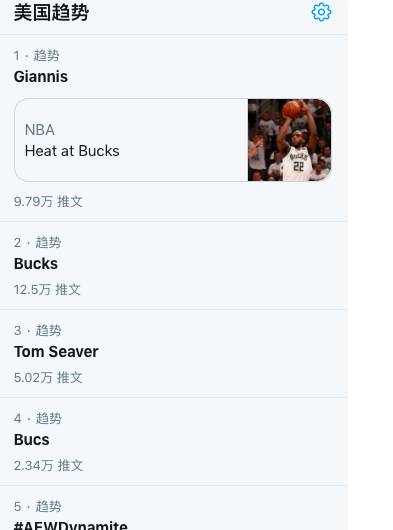Click the '3 · 趋势' rank label
The height and width of the screenshot is (530, 393).
[x=38, y=331]
